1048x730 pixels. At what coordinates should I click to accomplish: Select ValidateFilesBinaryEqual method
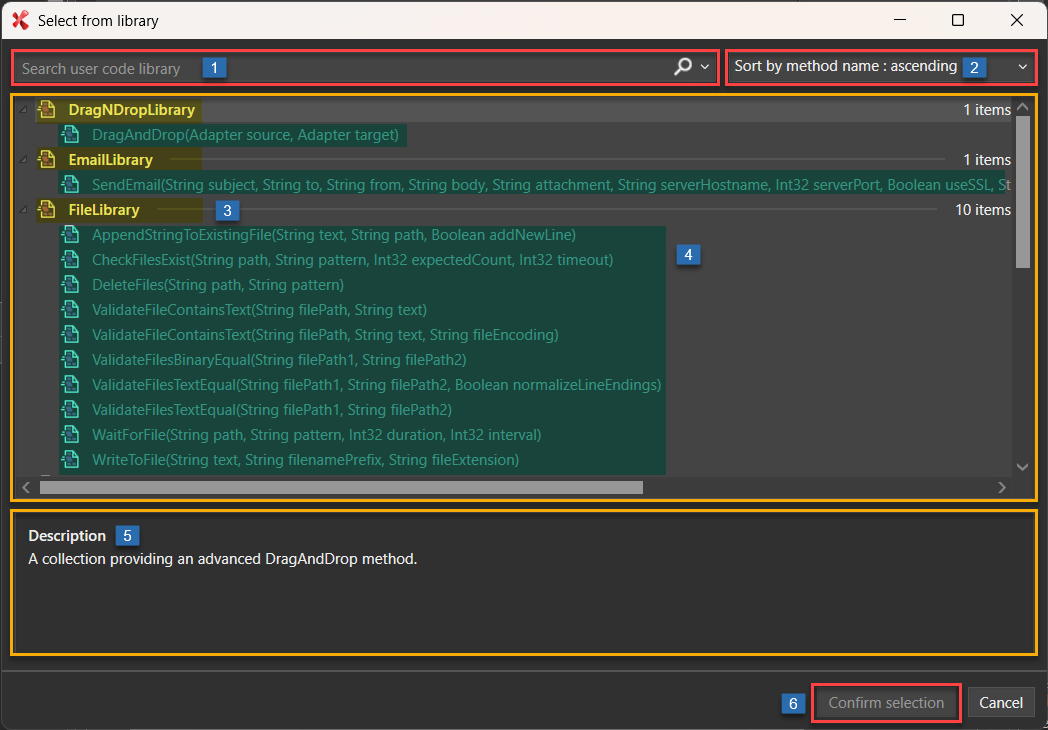pyautogui.click(x=279, y=360)
